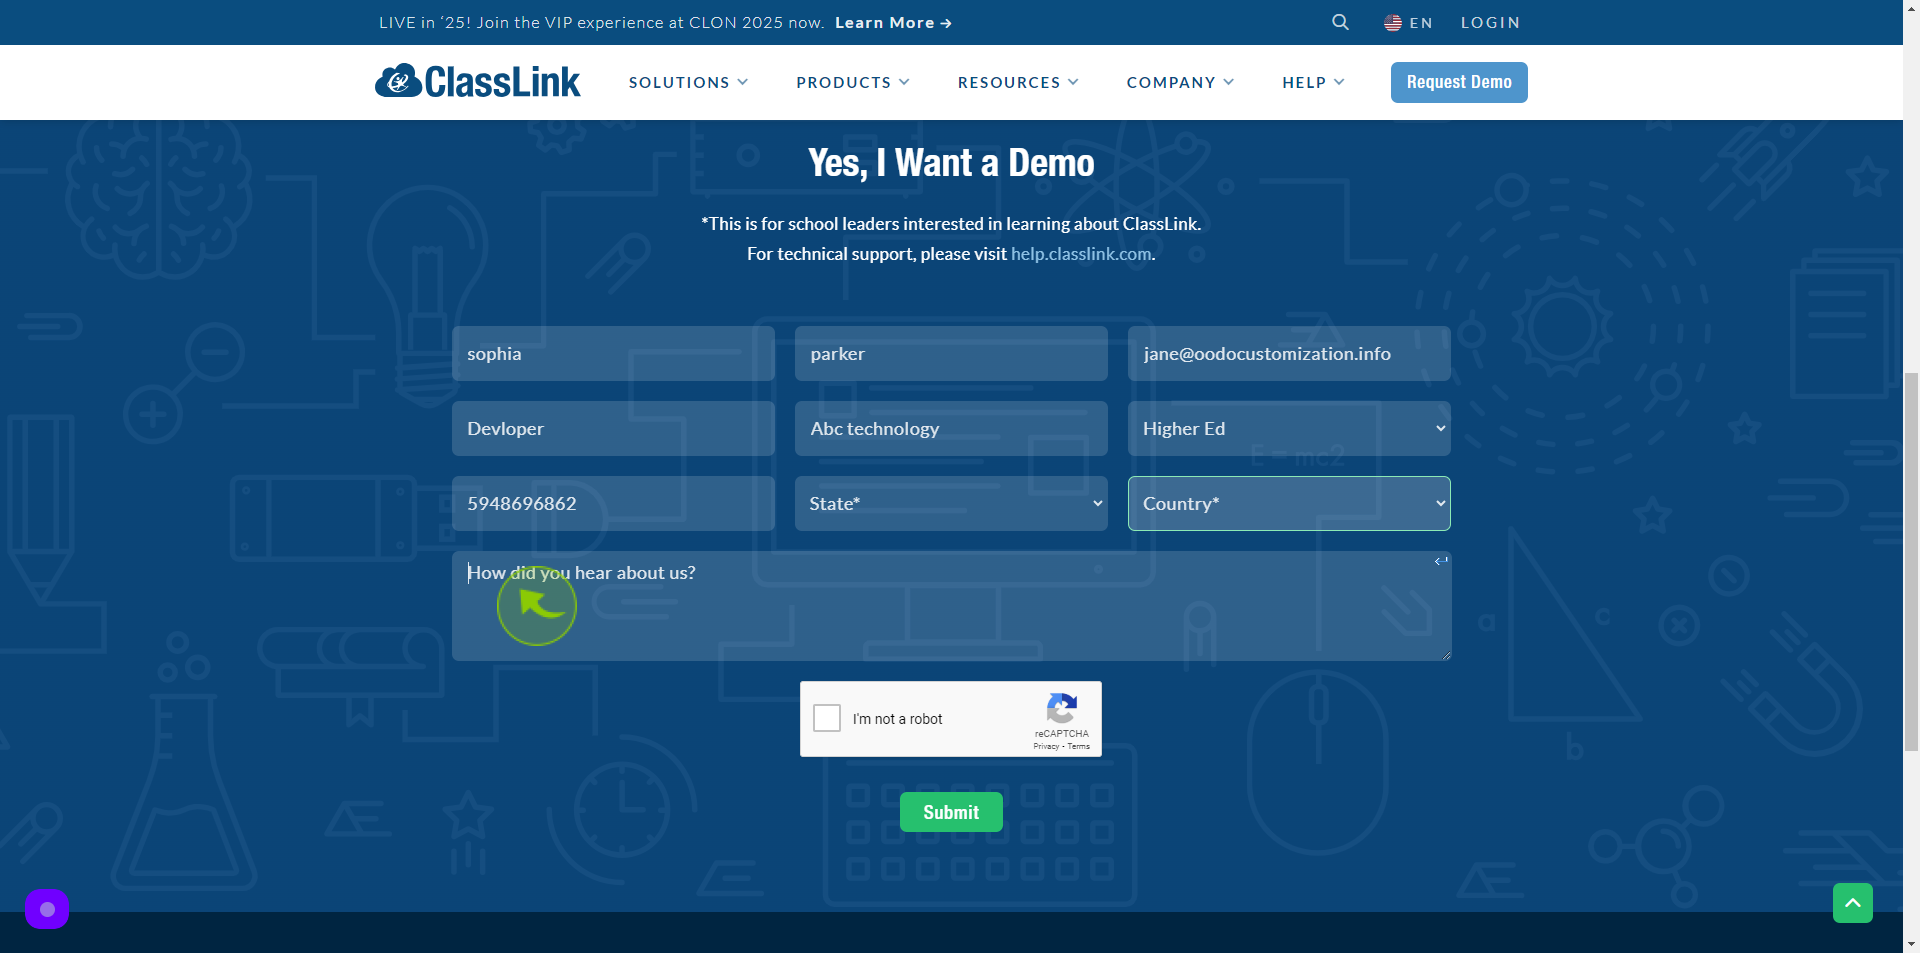Focus the How did you hear about us textarea
1920x953 pixels.
click(951, 606)
